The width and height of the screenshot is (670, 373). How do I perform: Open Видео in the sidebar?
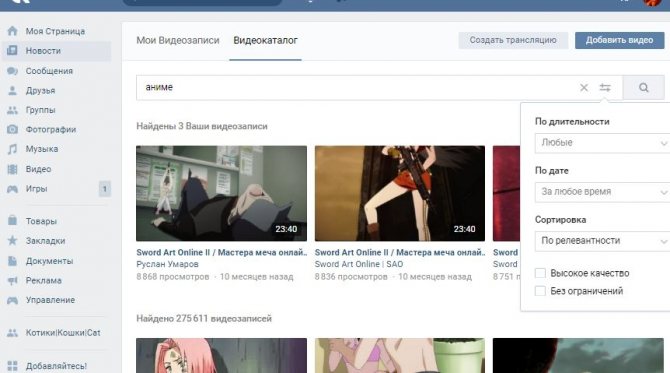pos(38,169)
